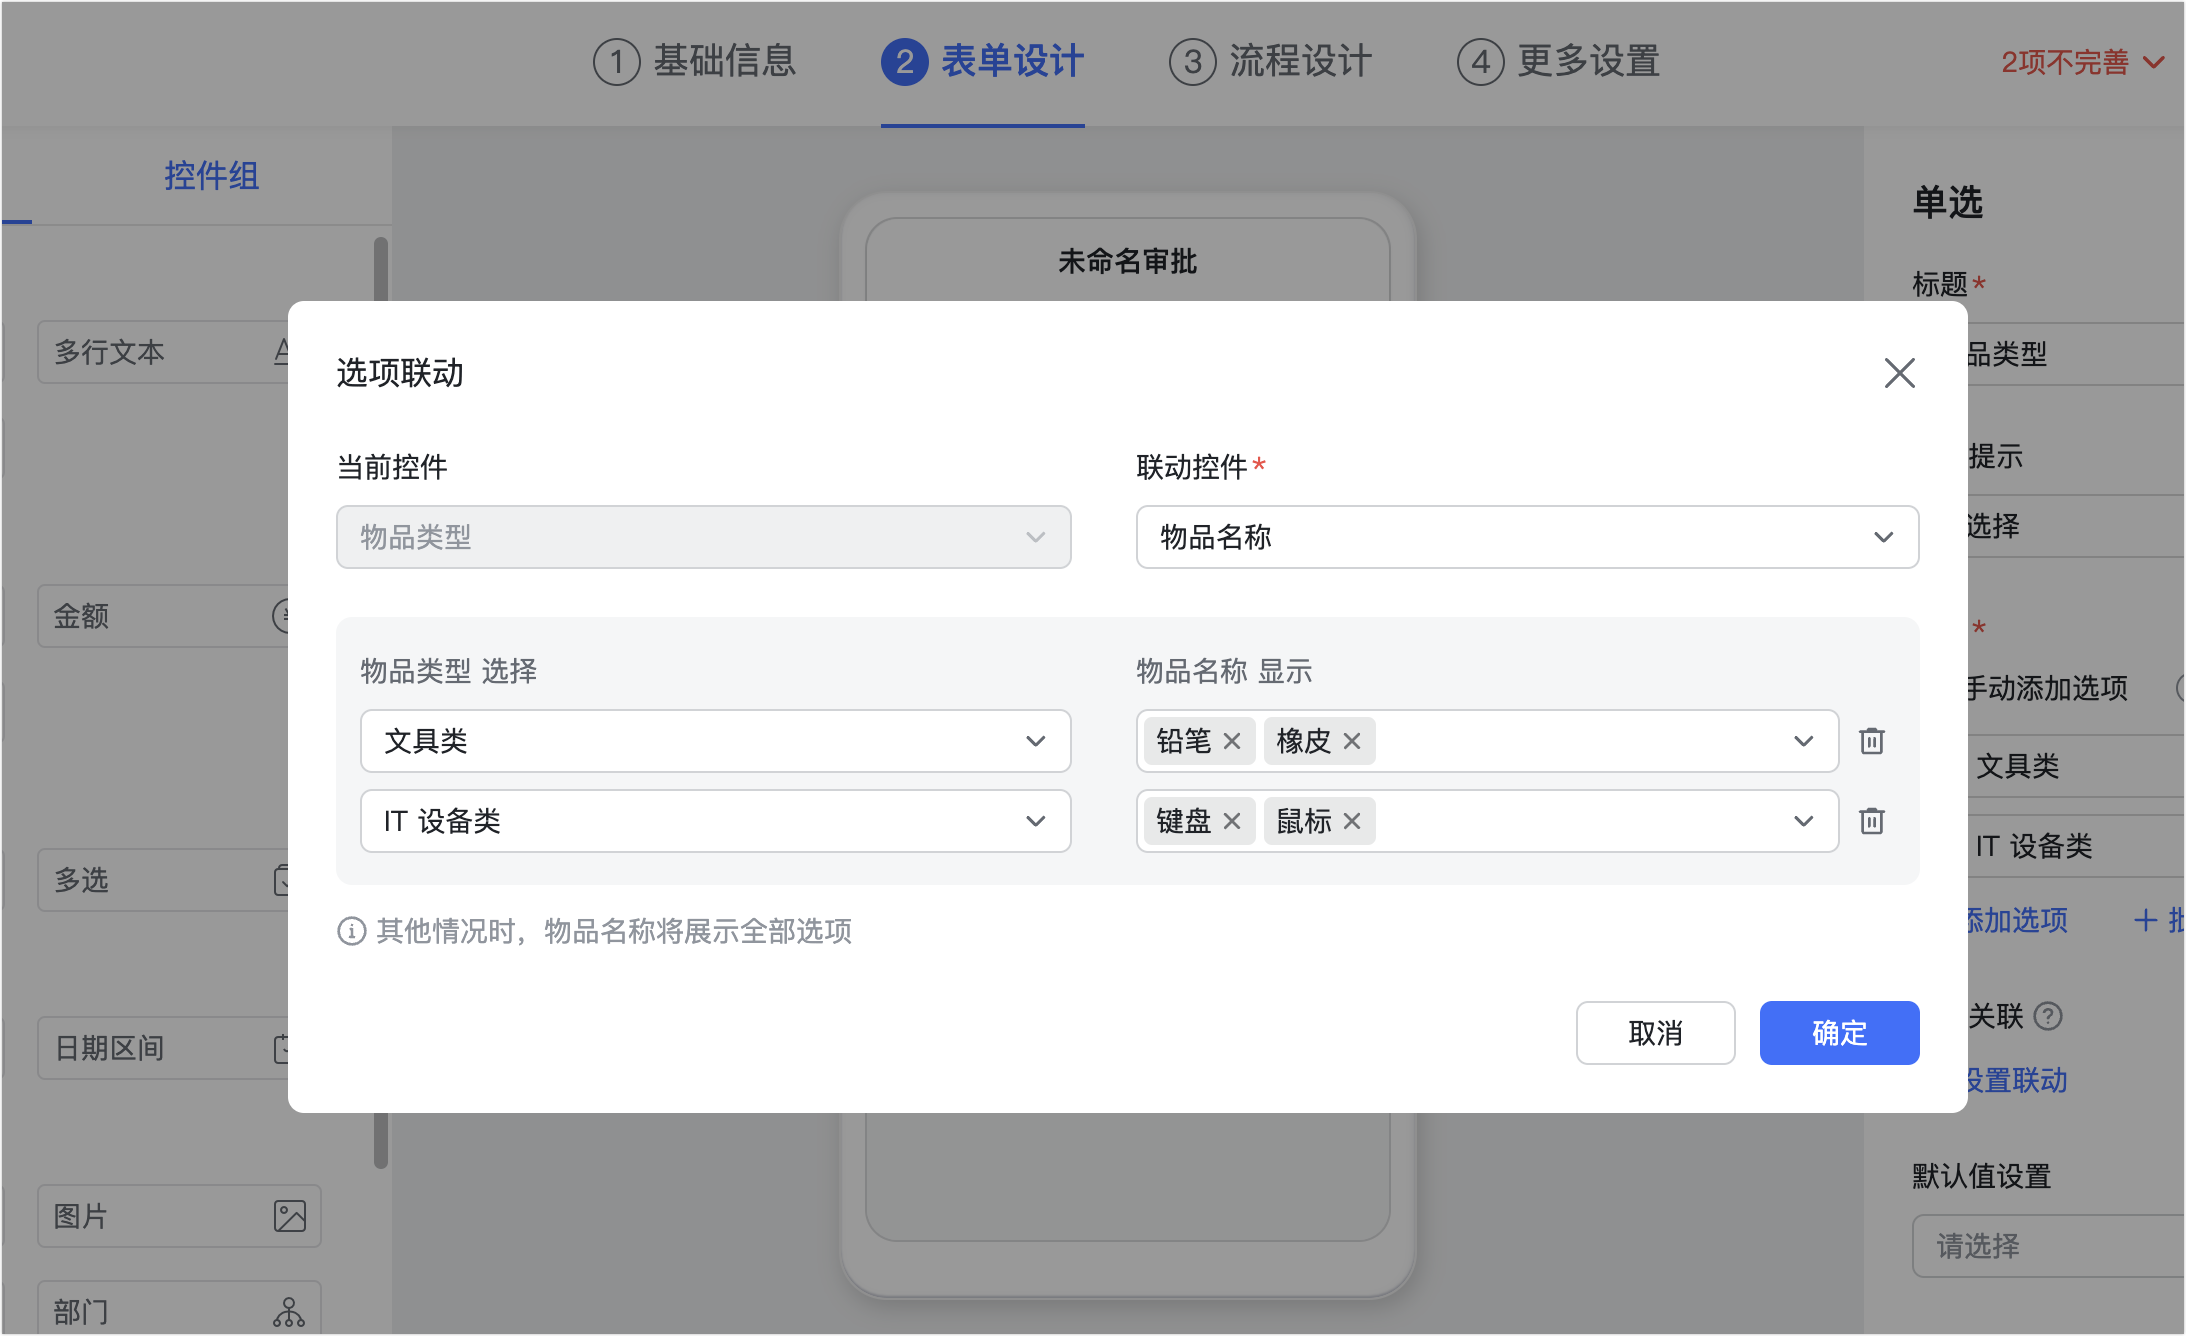
Task: Confirm with the 确定 button
Action: (1839, 1033)
